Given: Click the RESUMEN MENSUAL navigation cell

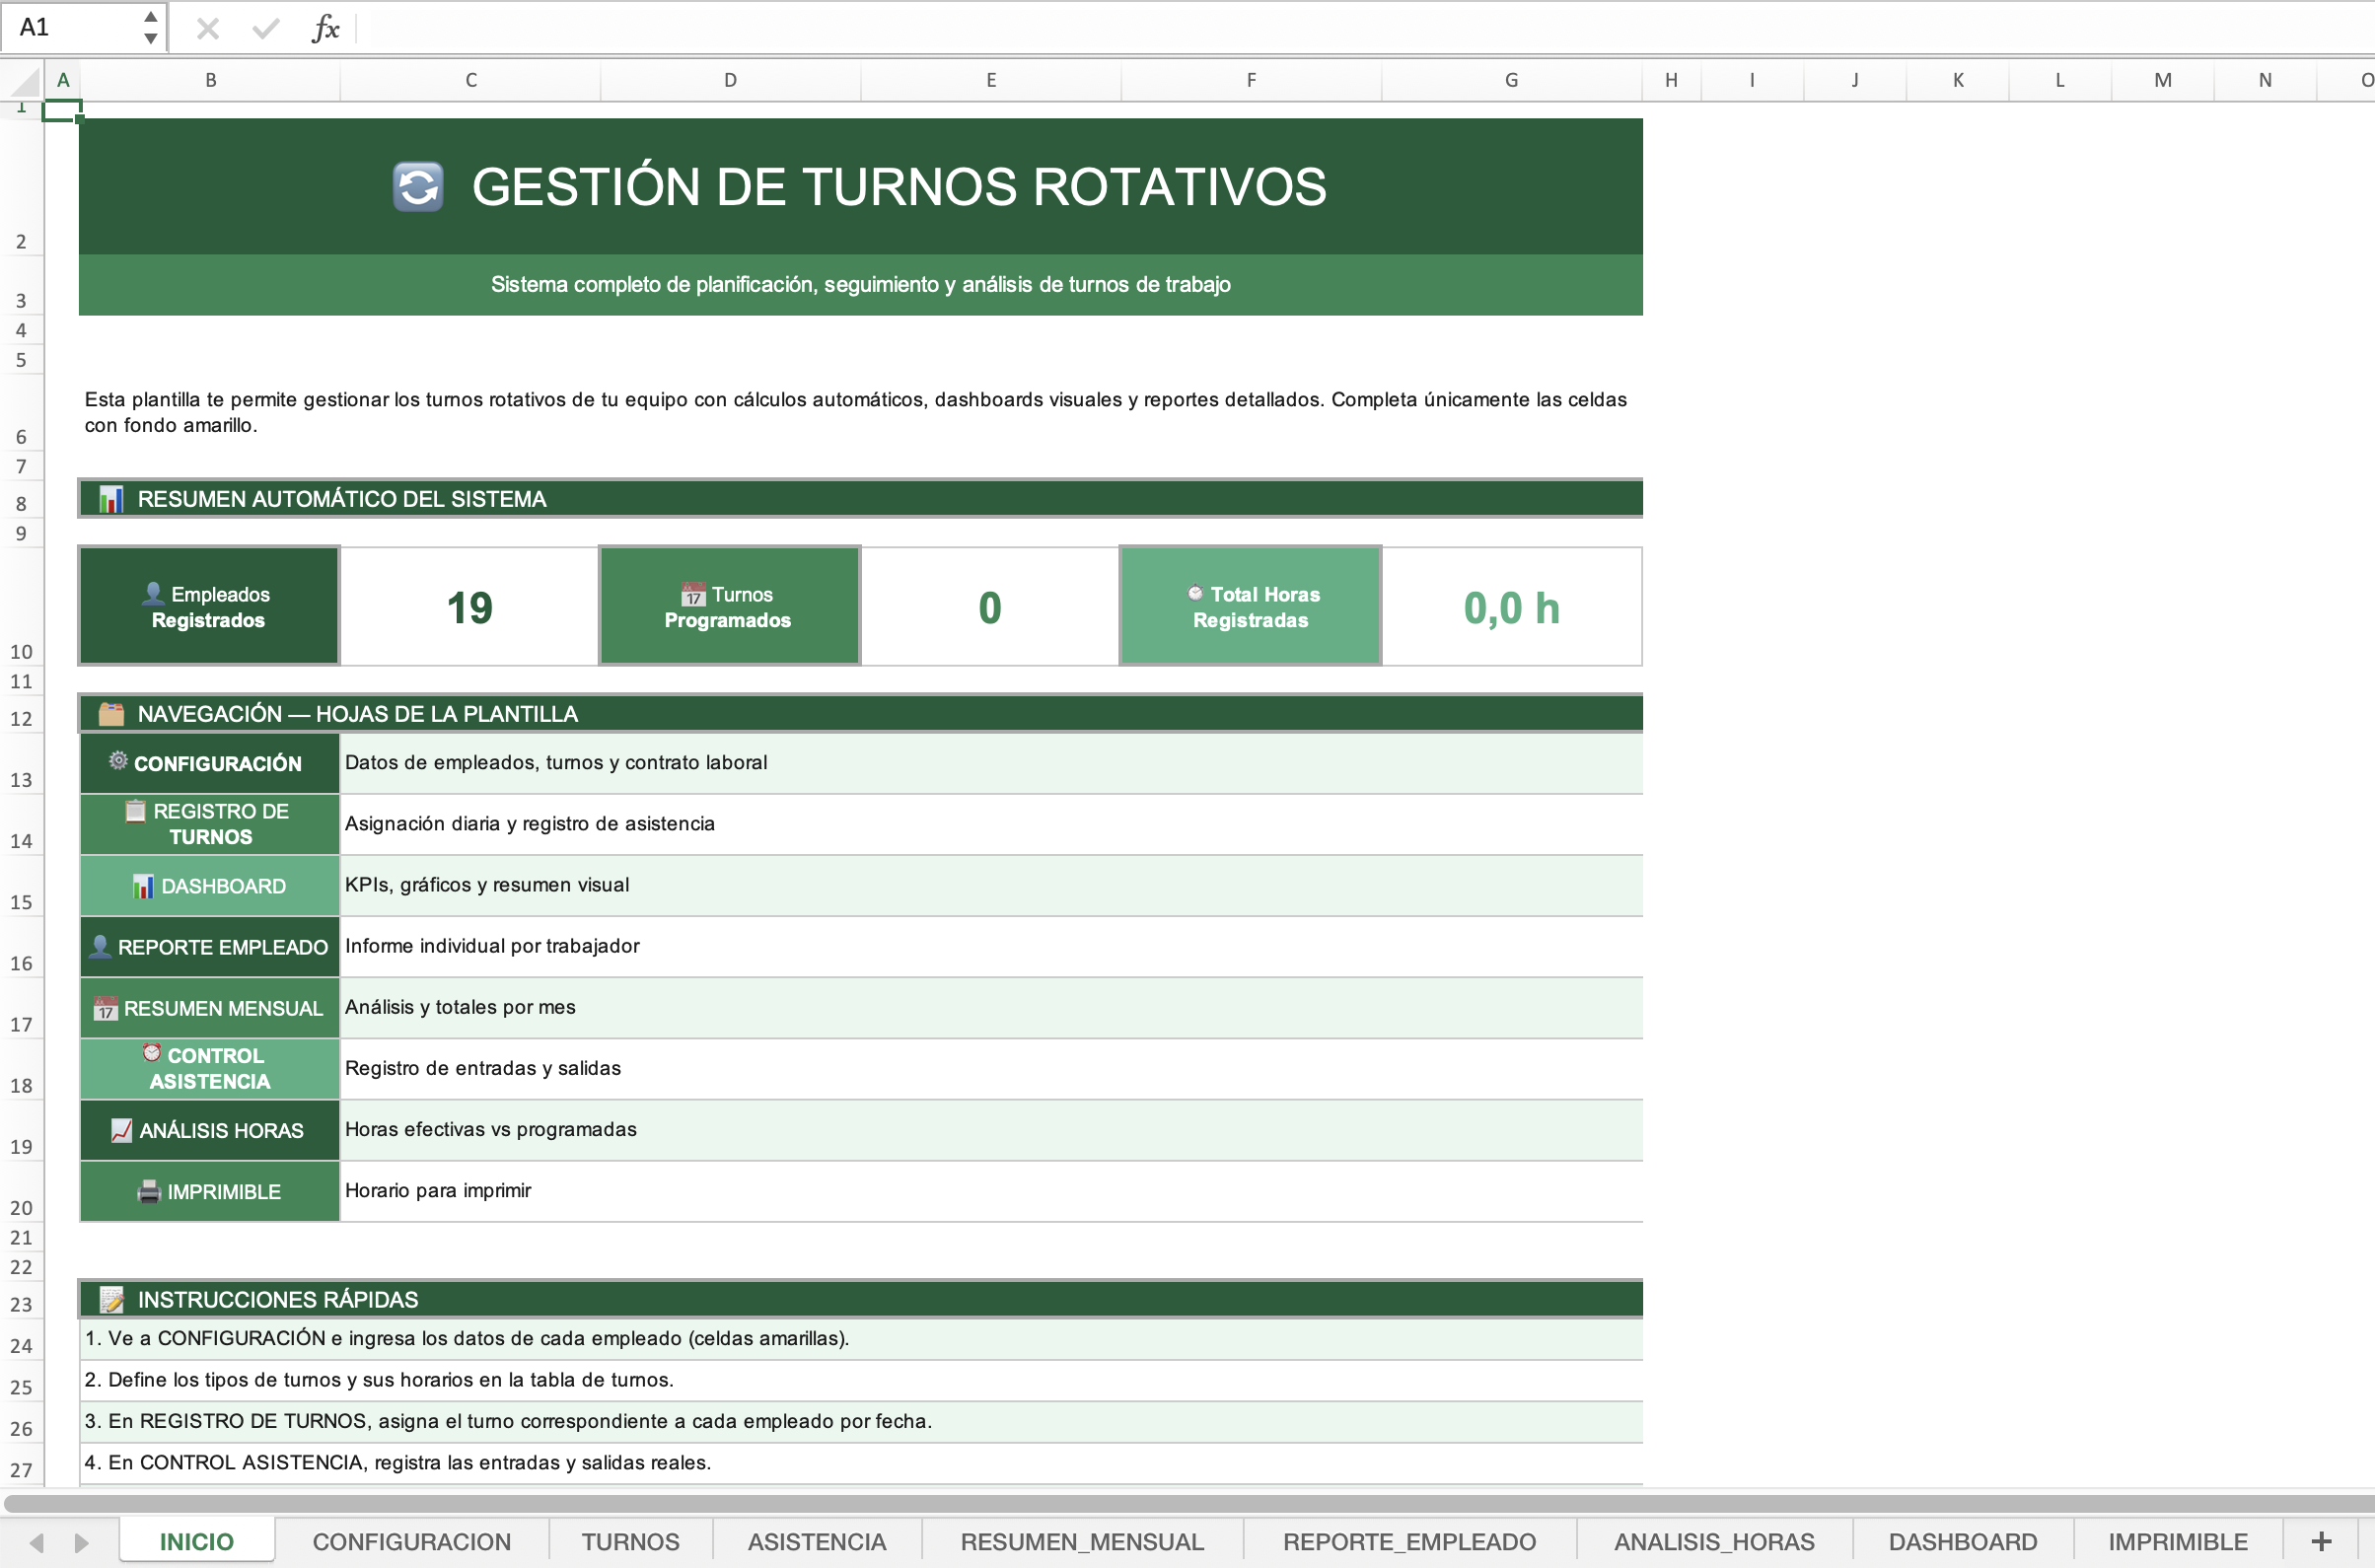Looking at the screenshot, I should pos(210,1007).
